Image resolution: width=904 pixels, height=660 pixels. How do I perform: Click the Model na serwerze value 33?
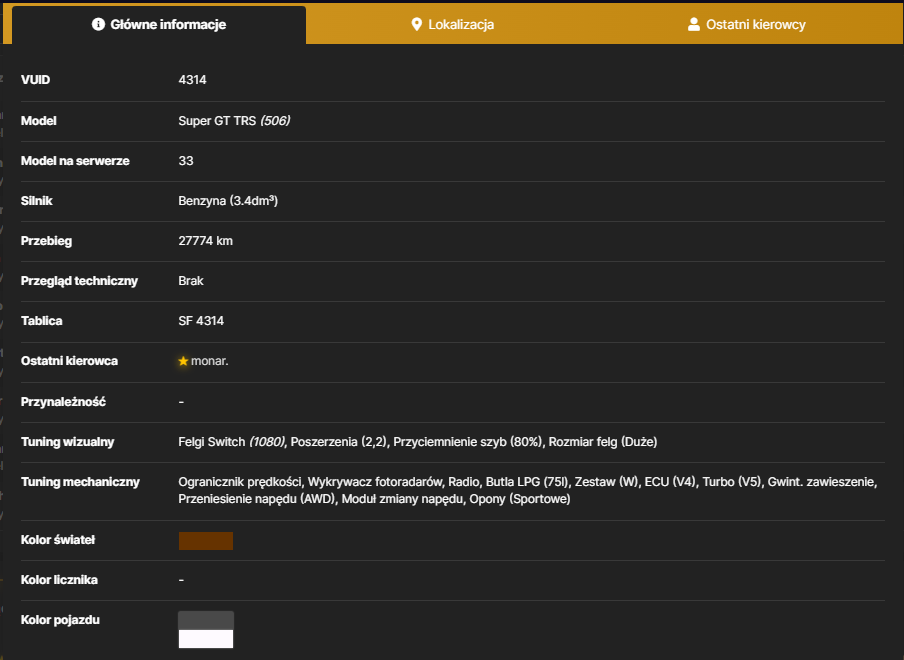(186, 161)
